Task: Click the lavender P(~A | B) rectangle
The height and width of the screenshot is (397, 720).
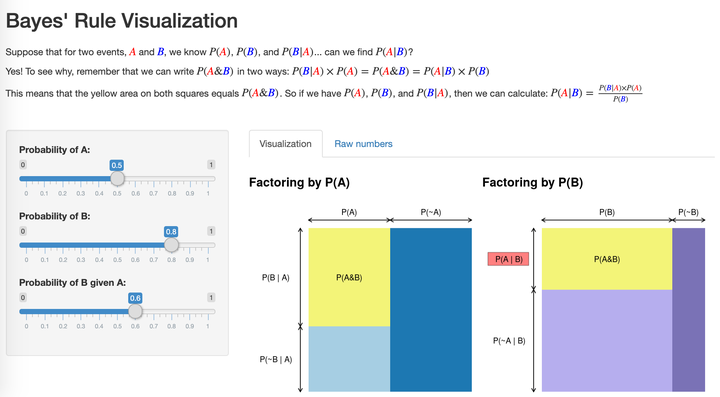Action: point(607,341)
